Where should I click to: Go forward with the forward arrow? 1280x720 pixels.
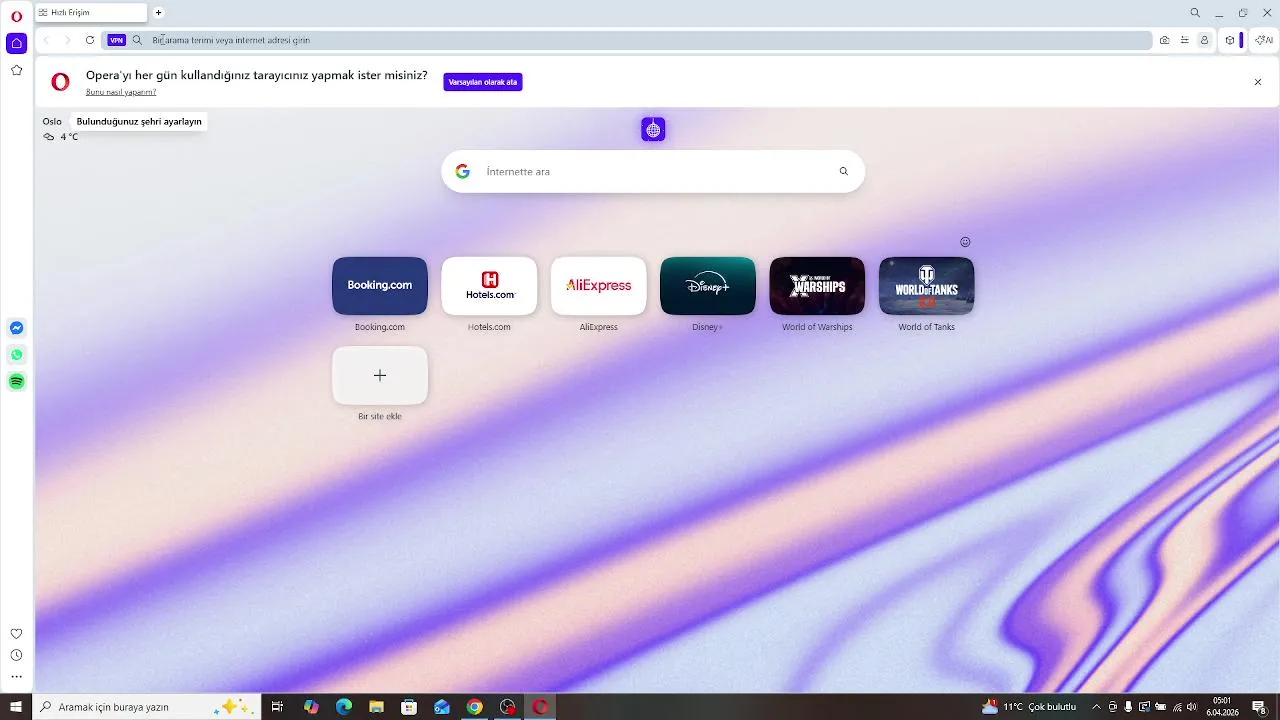[68, 40]
